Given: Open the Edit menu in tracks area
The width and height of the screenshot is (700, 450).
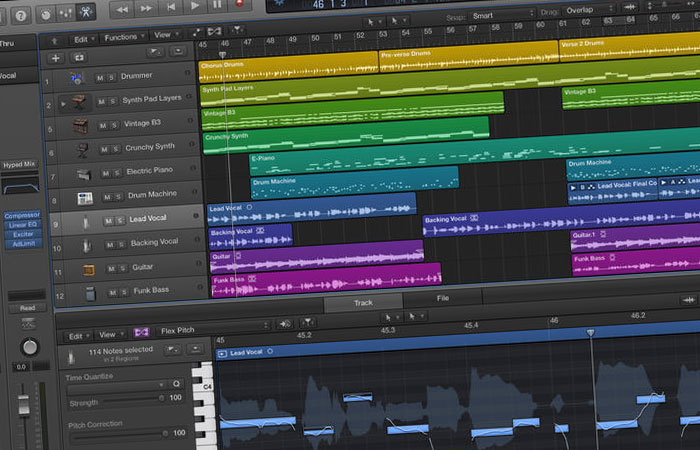Looking at the screenshot, I should 80,39.
